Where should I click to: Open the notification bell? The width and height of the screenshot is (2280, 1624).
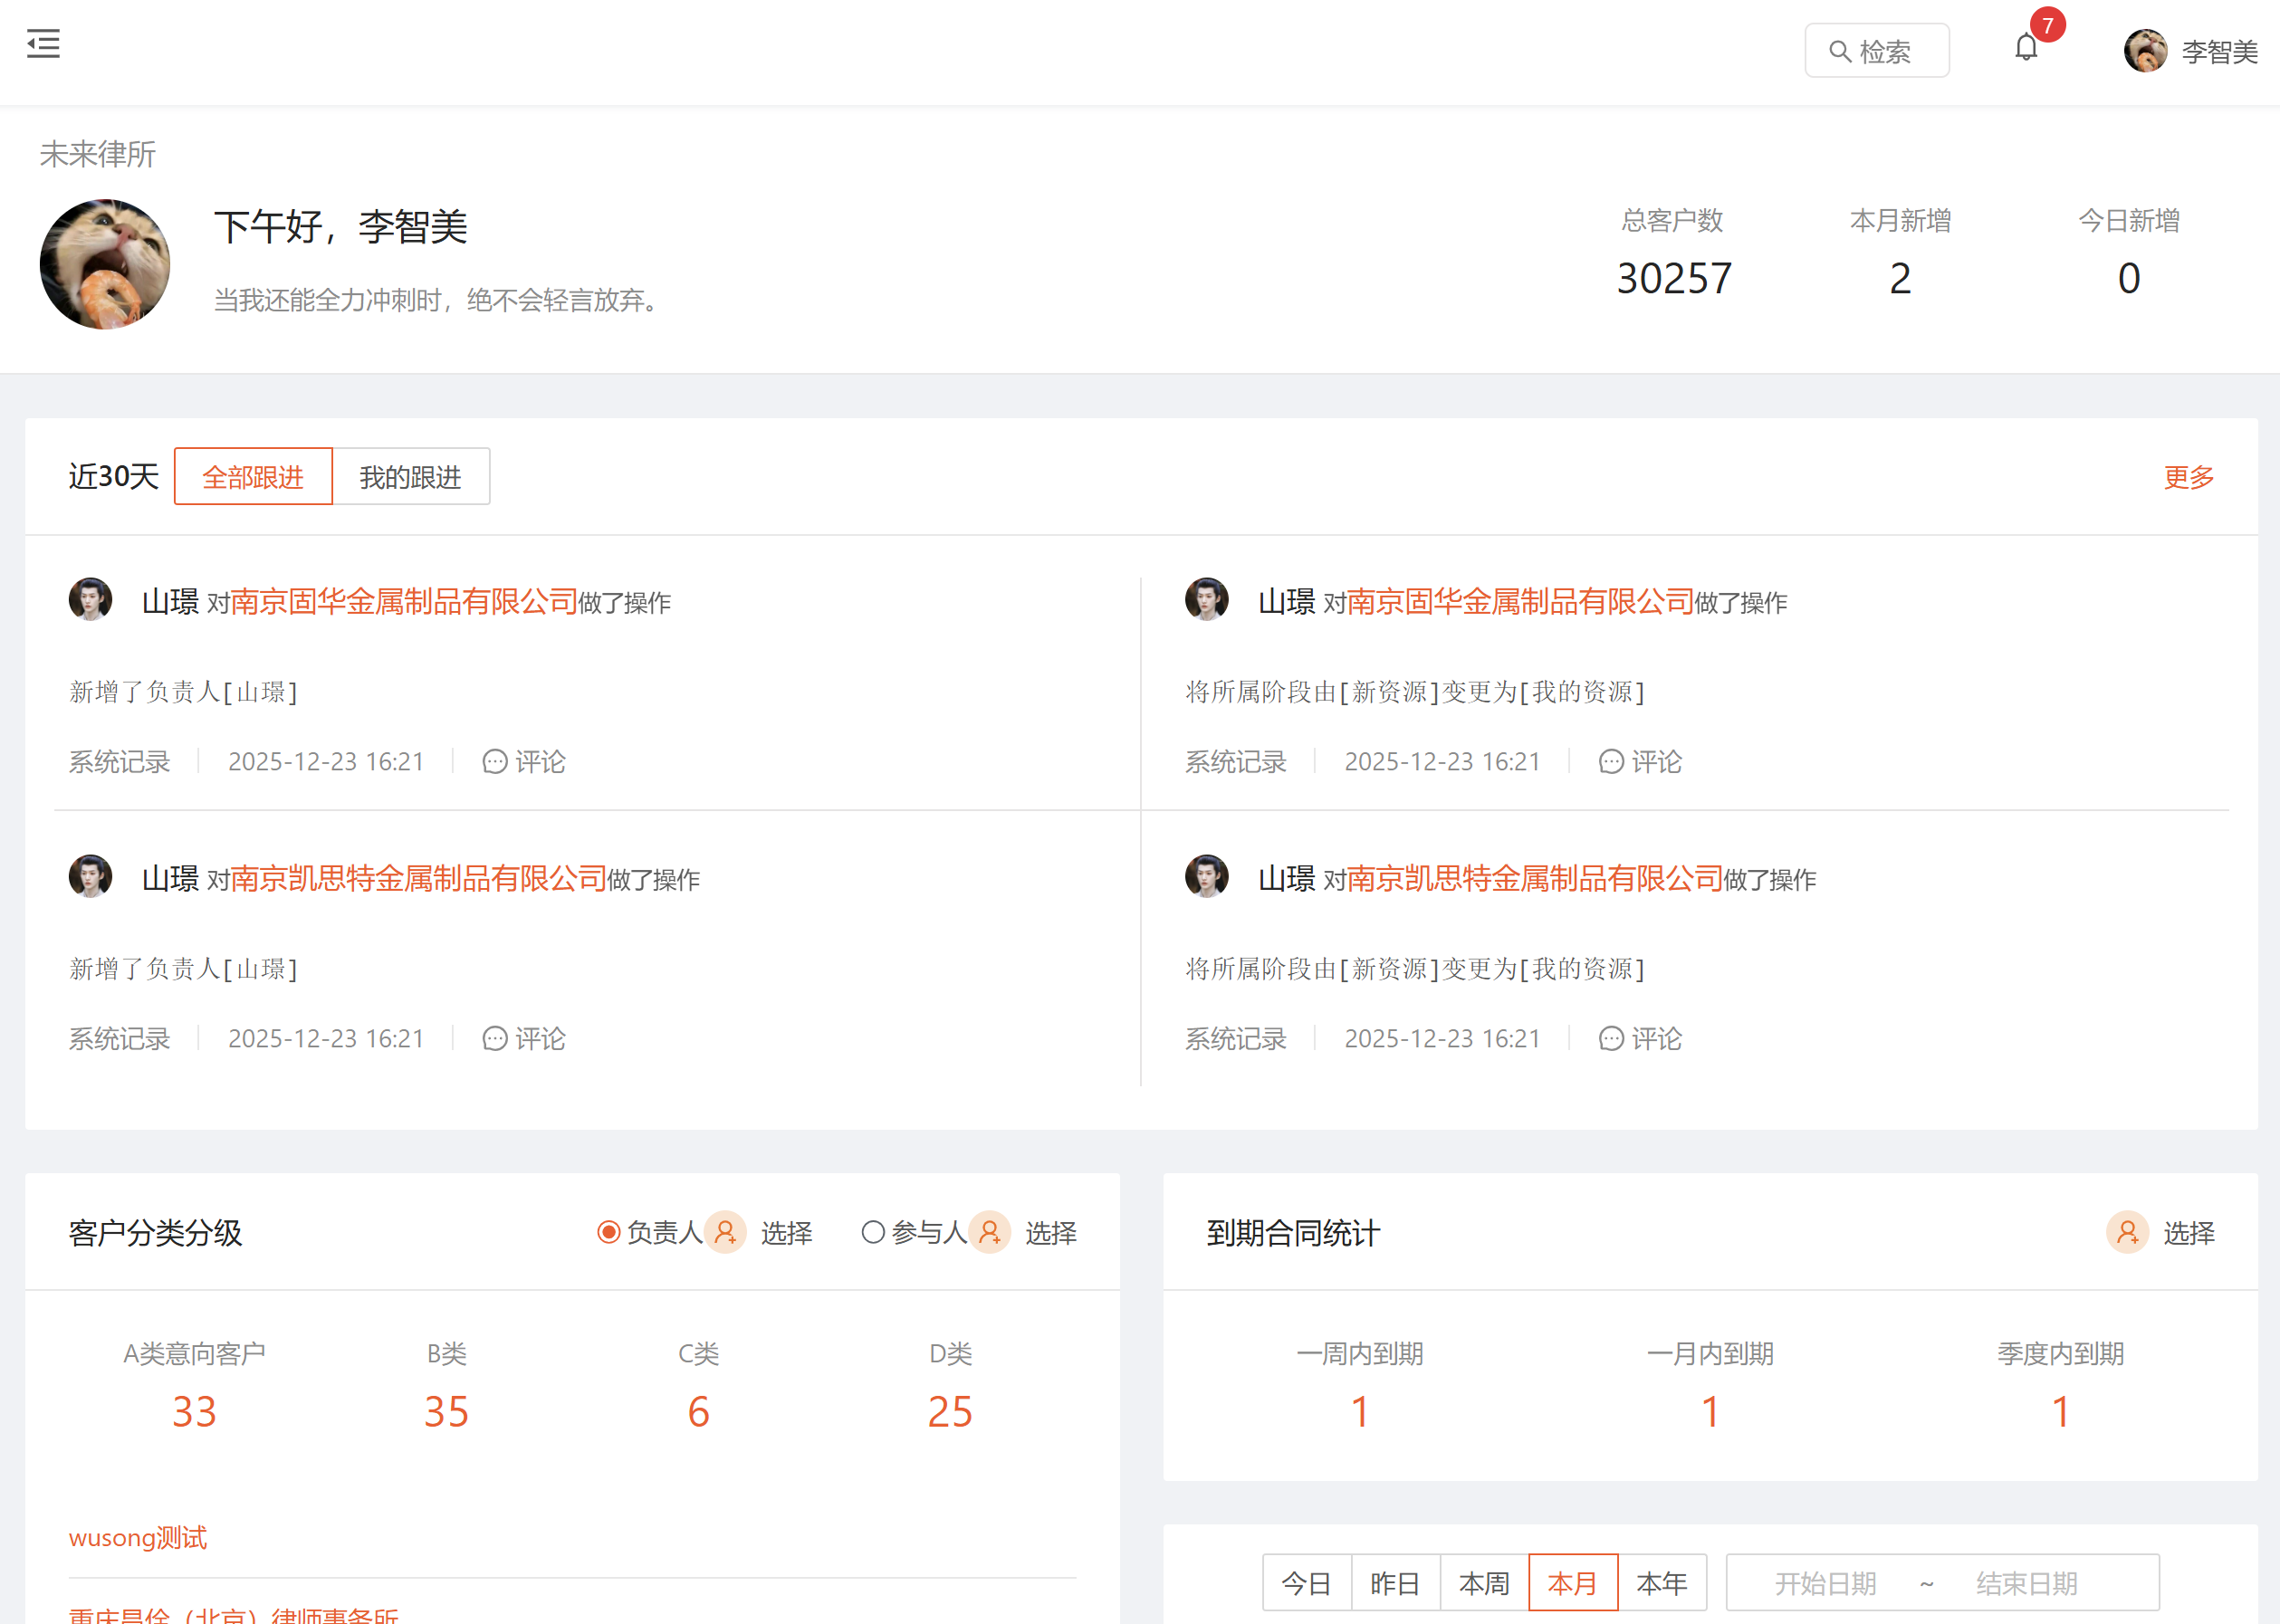[2026, 47]
